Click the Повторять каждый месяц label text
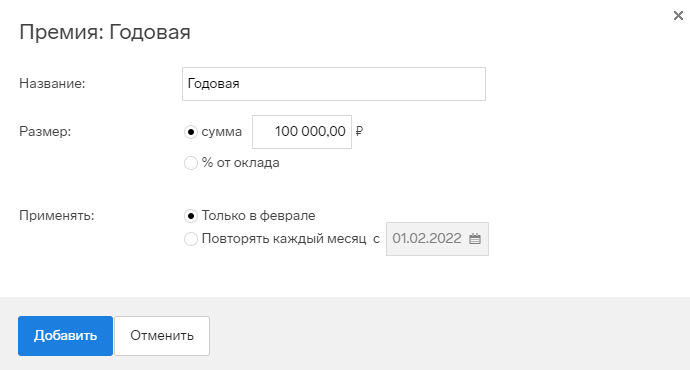The image size is (690, 370). (284, 239)
